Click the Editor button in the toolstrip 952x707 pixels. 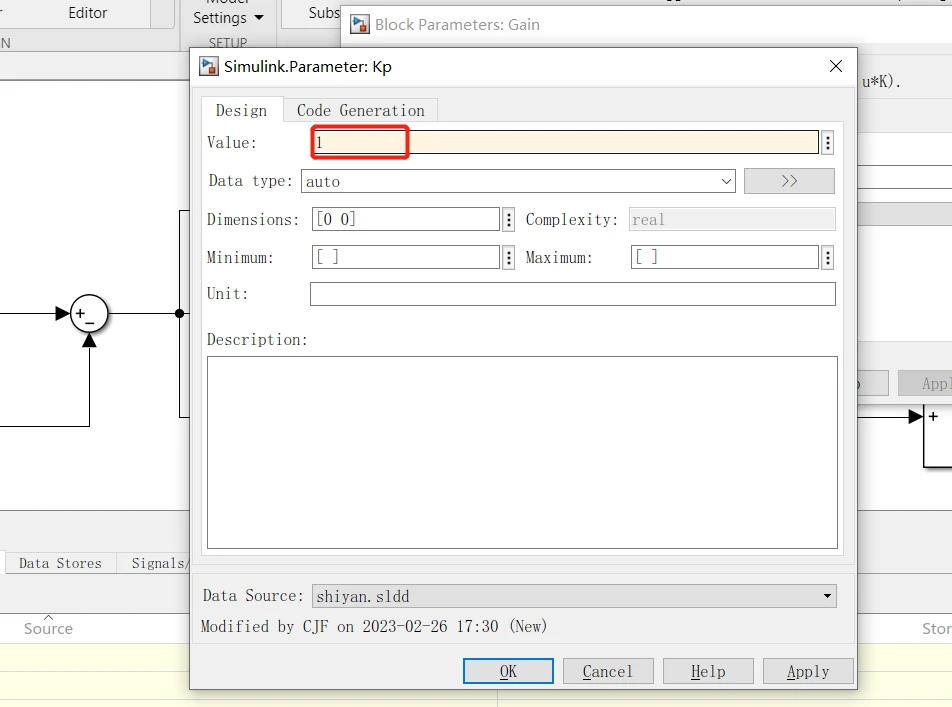pos(87,13)
